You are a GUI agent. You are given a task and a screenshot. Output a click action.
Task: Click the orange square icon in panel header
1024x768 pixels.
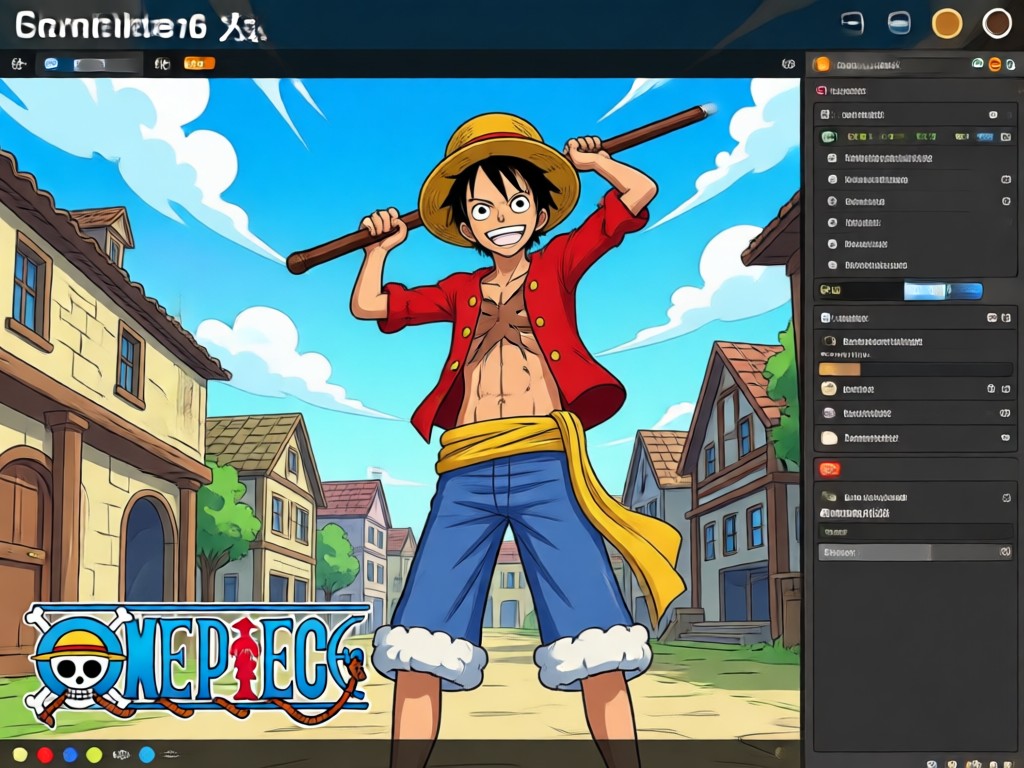click(x=822, y=64)
